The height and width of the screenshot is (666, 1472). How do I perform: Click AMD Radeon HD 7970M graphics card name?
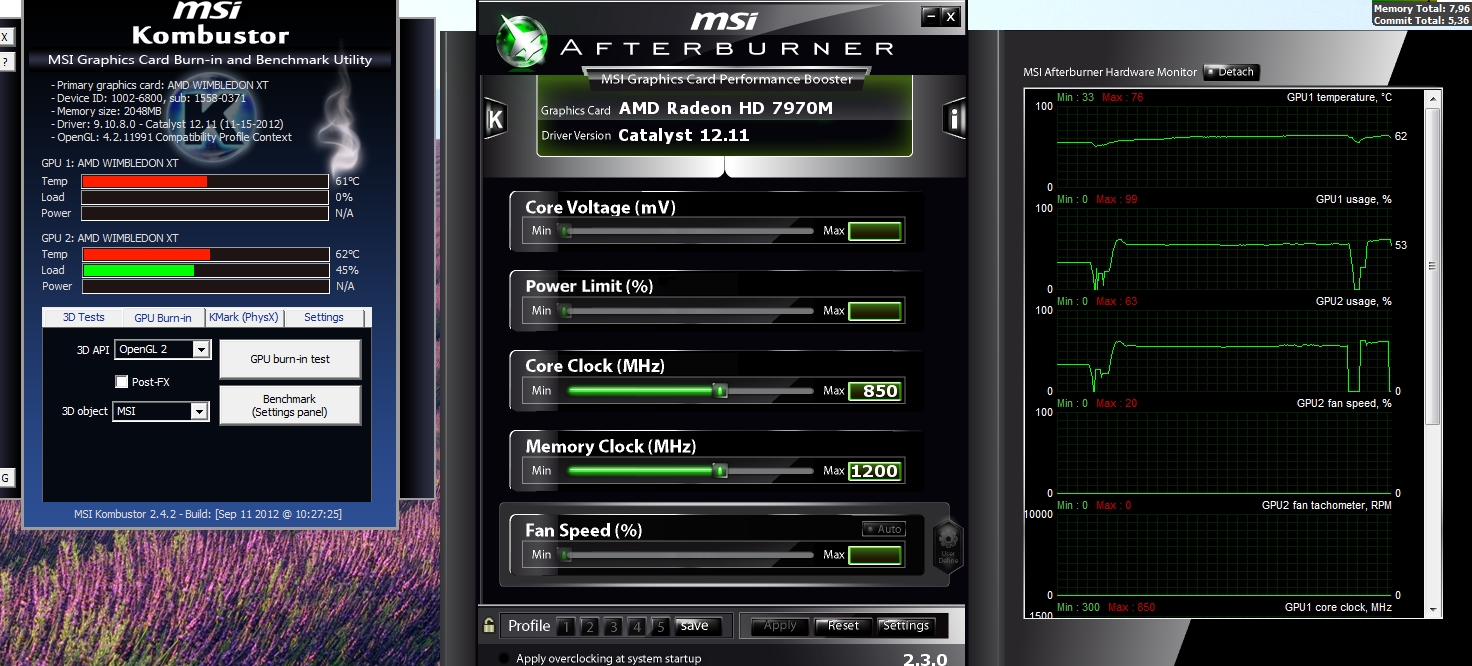[x=726, y=108]
